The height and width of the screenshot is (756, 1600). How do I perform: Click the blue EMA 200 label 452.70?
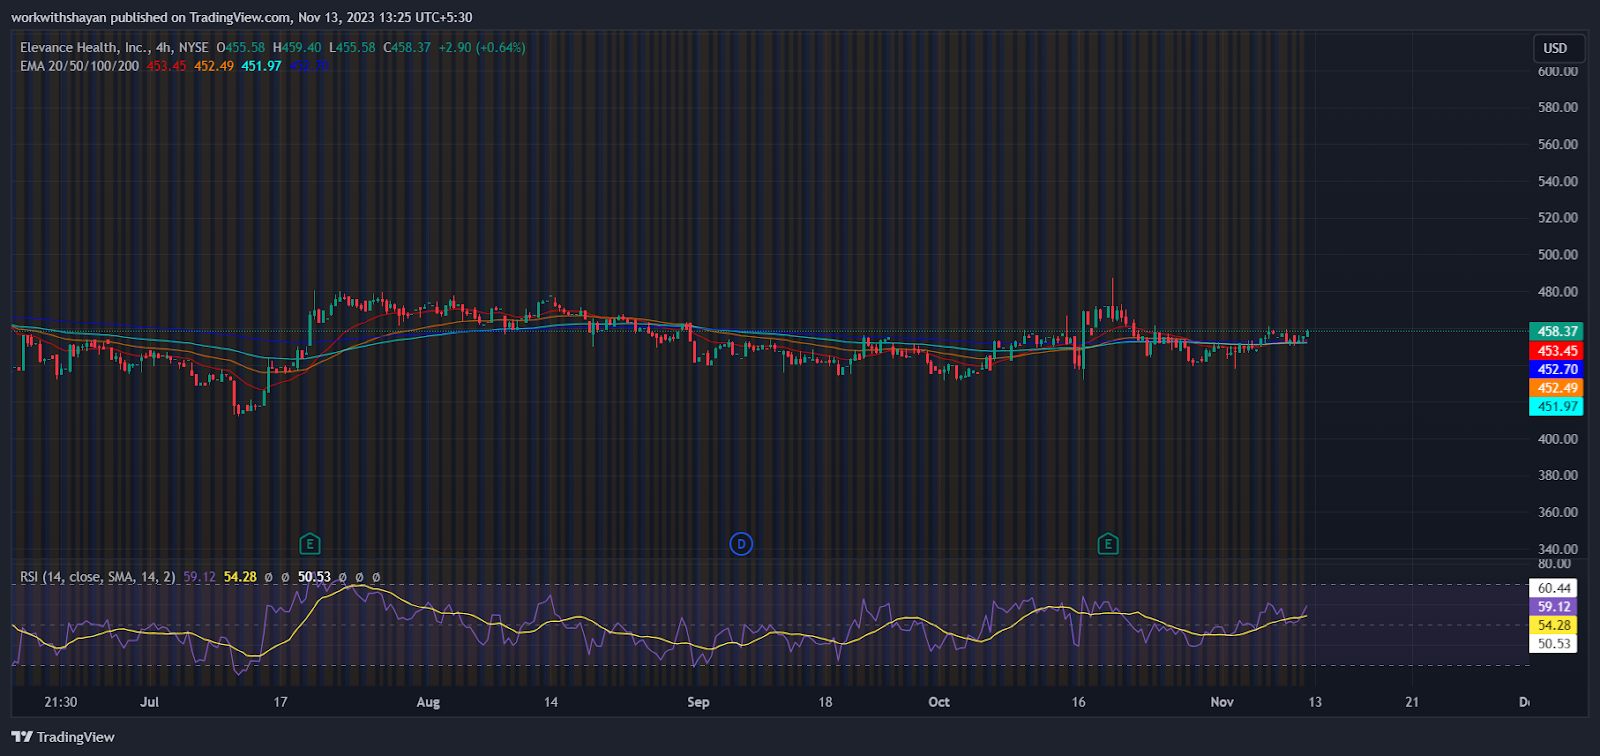point(1556,369)
